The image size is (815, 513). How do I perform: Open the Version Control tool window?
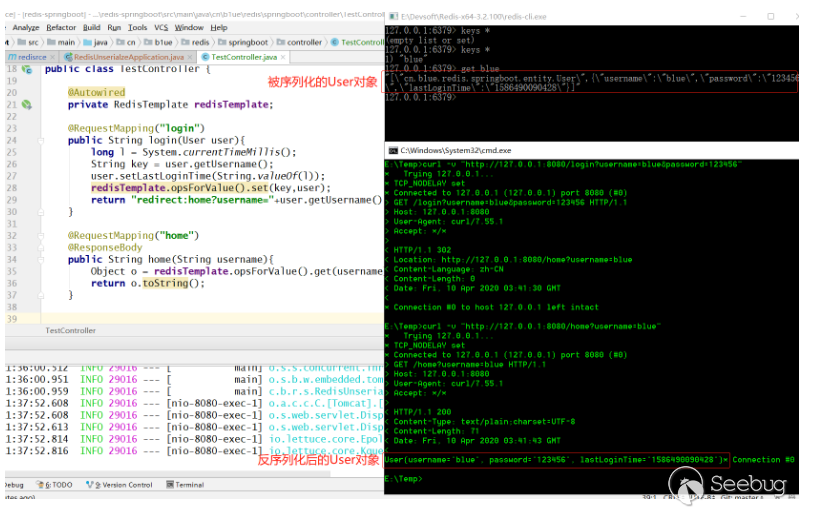coord(123,485)
